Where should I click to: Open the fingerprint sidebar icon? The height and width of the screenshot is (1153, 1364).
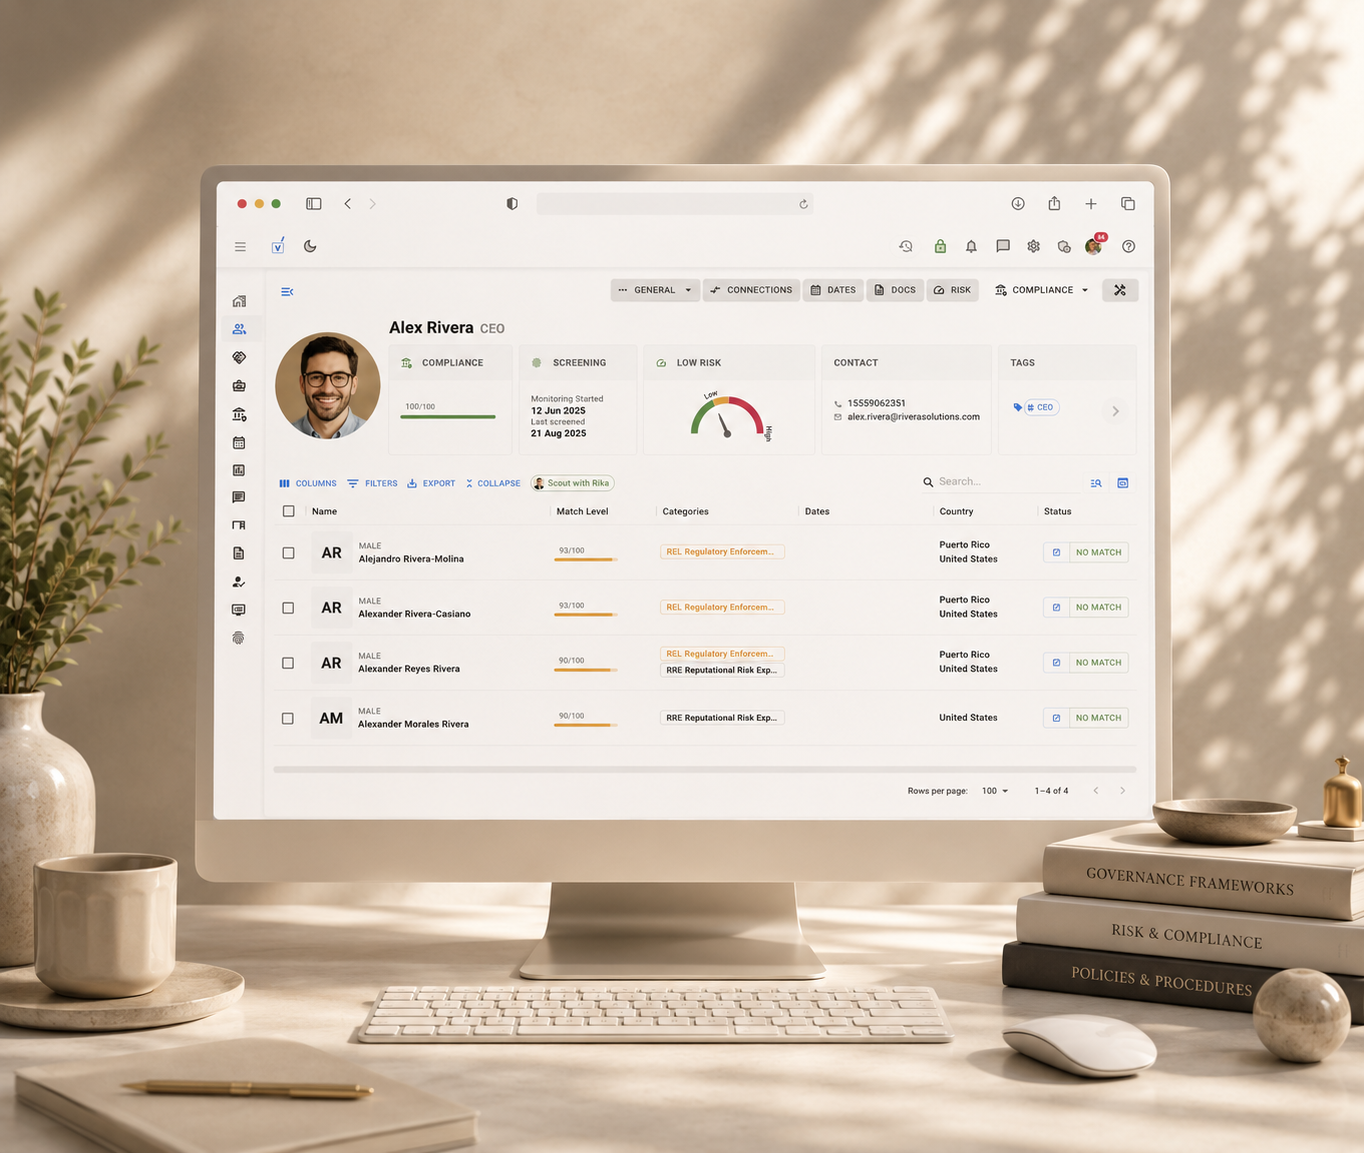pyautogui.click(x=239, y=637)
